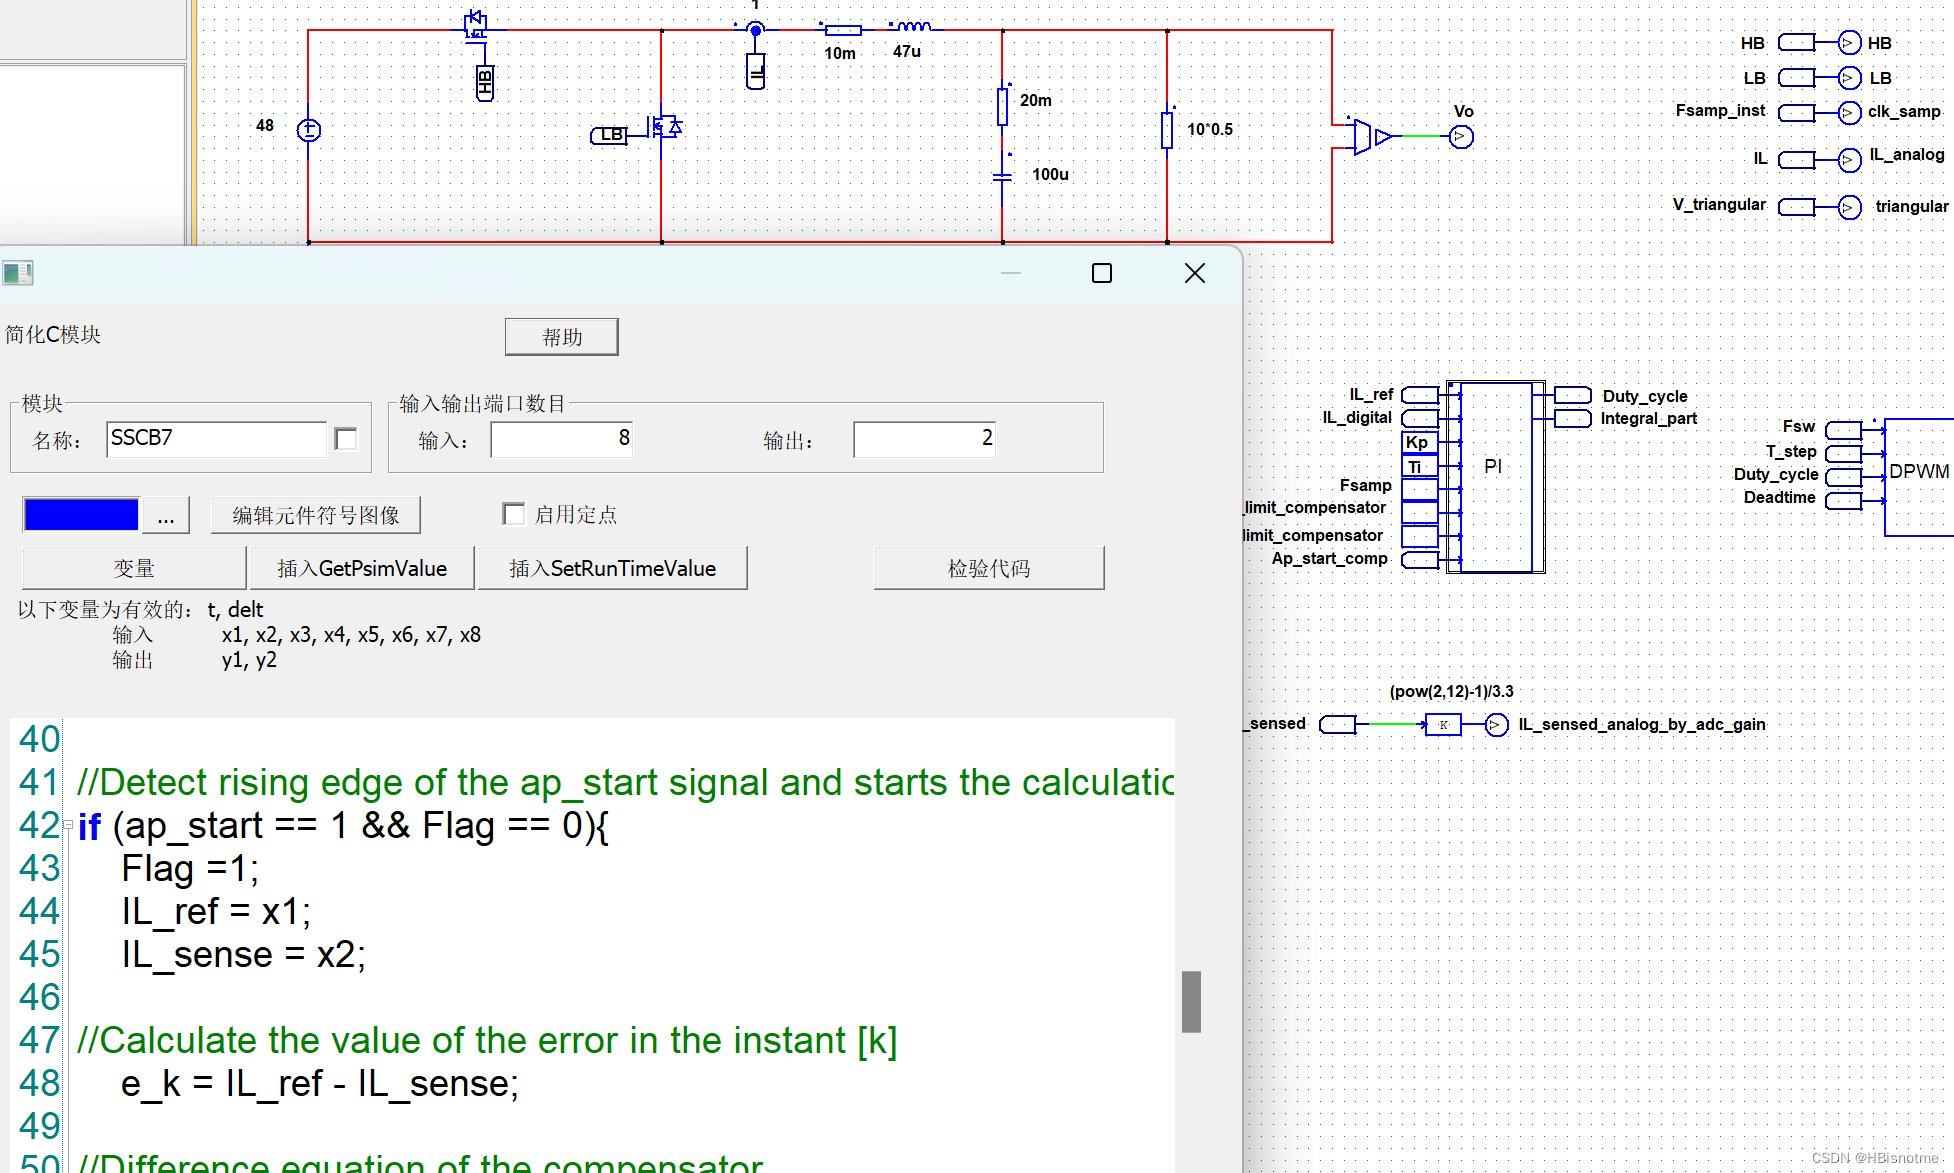Image resolution: width=1954 pixels, height=1173 pixels.
Task: Click the lower MOSFET driven by LB
Action: (x=665, y=127)
